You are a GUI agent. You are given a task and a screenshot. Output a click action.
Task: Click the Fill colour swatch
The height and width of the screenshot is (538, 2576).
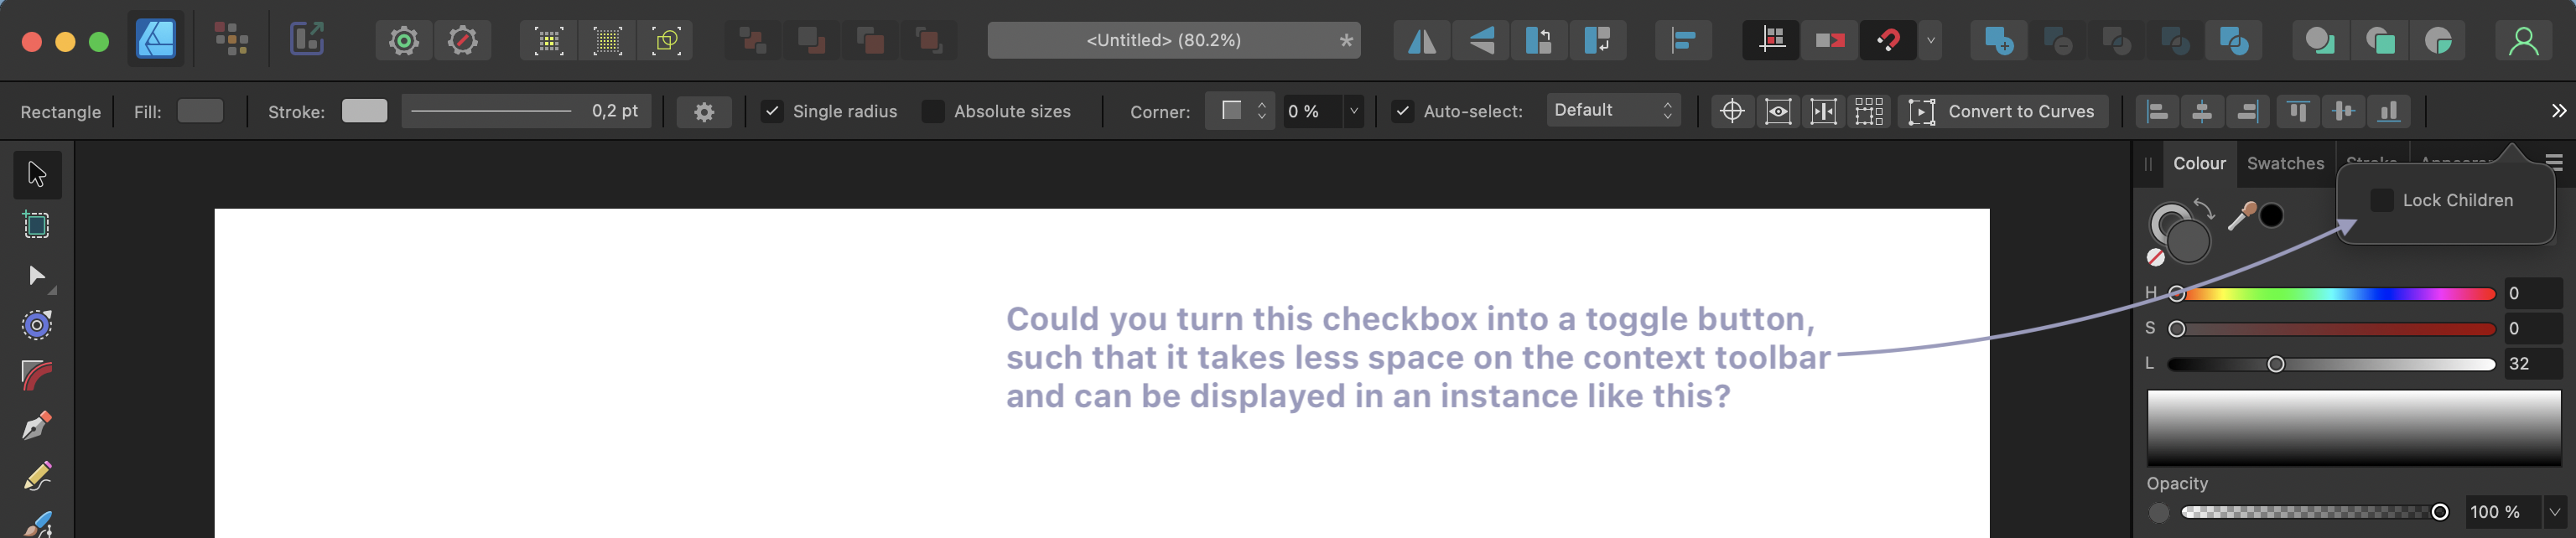[x=200, y=110]
